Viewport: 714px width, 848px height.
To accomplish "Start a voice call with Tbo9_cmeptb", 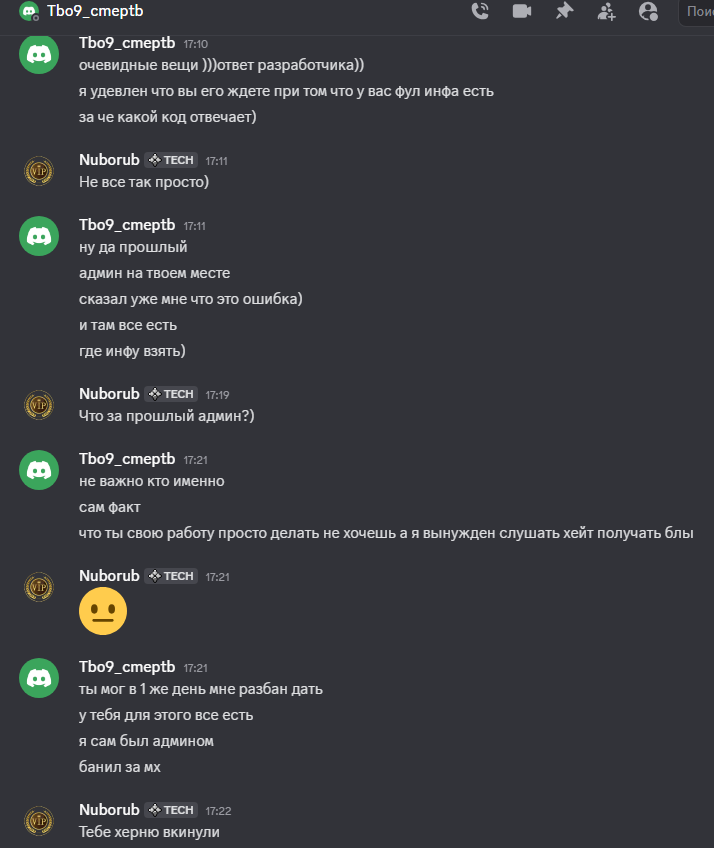I will [x=480, y=11].
